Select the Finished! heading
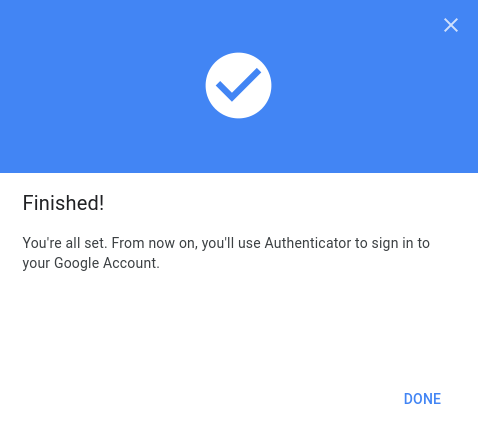 coord(63,203)
